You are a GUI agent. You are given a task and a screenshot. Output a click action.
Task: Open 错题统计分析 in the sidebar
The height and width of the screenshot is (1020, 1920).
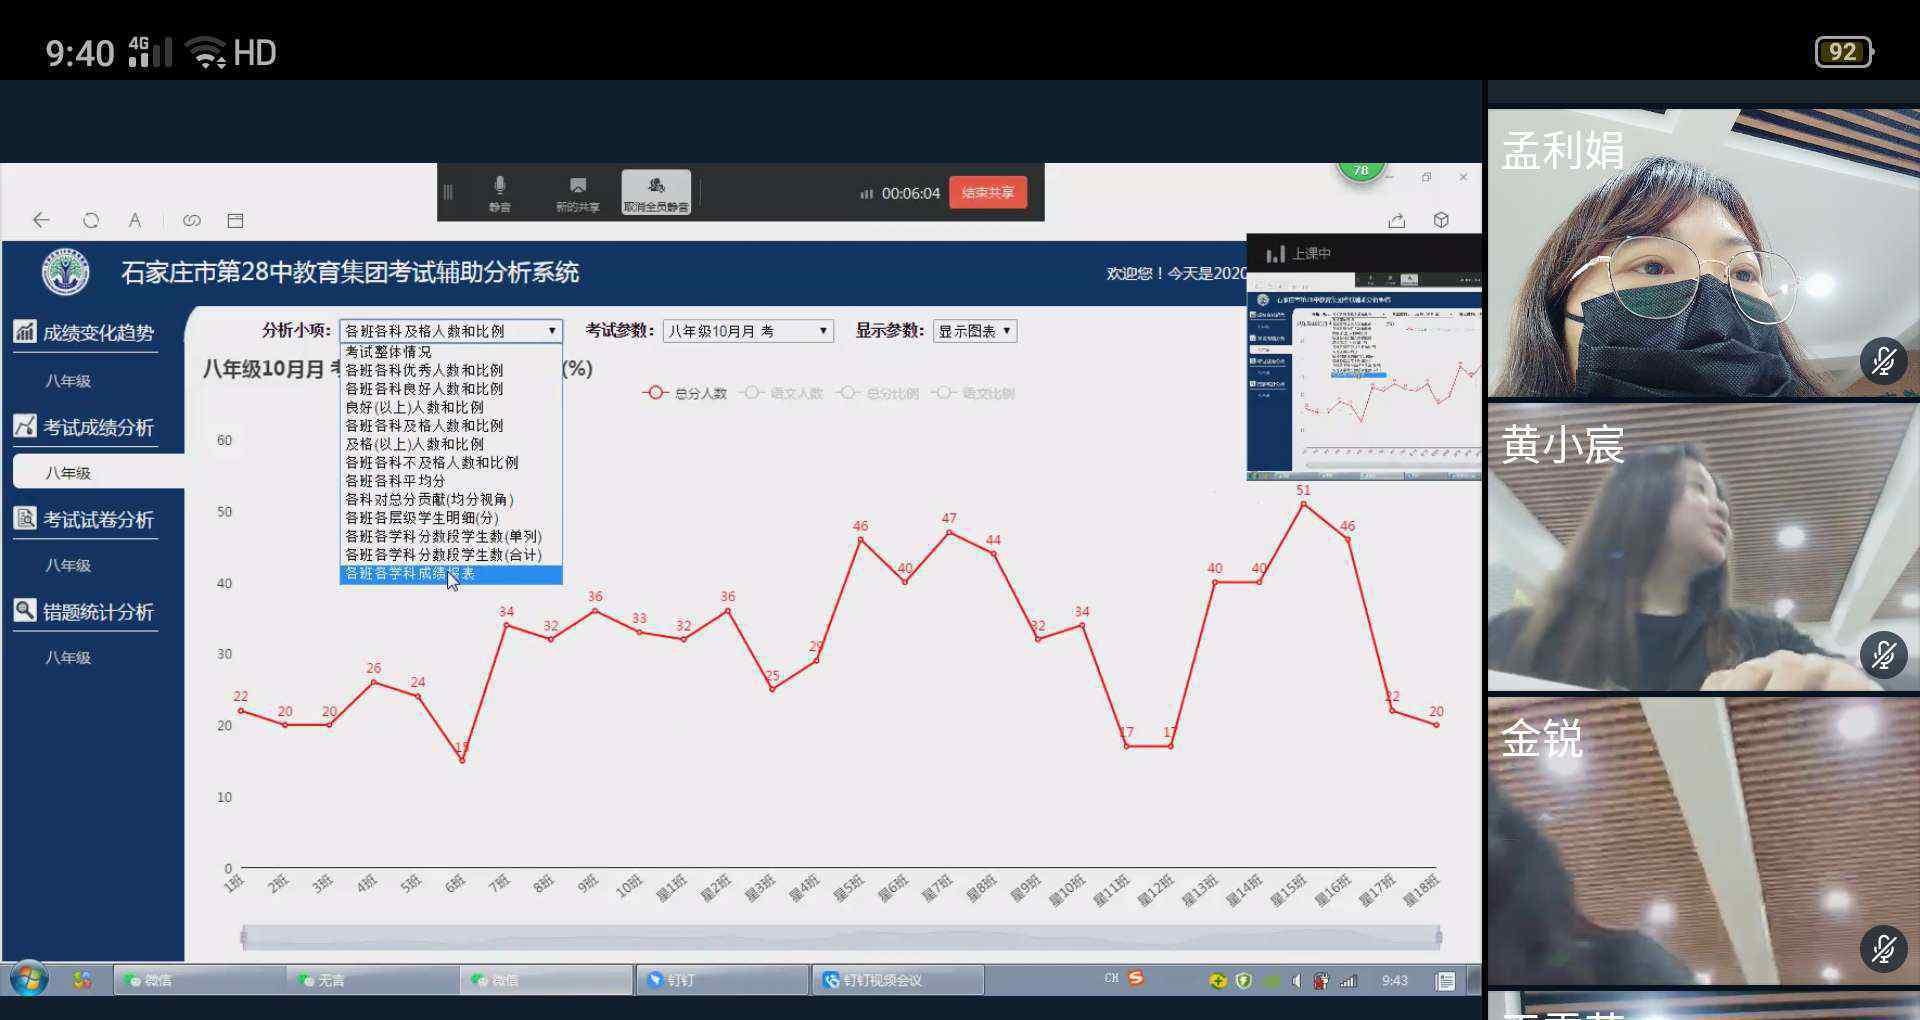pyautogui.click(x=85, y=612)
